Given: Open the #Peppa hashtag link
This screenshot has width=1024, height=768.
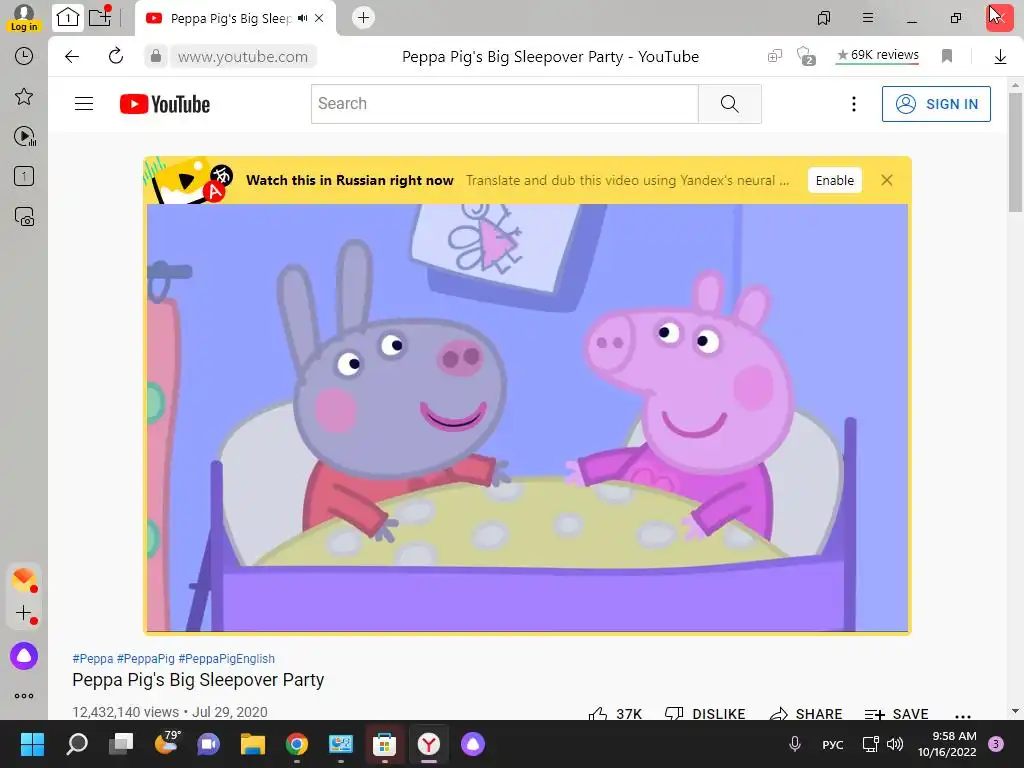Looking at the screenshot, I should 93,658.
